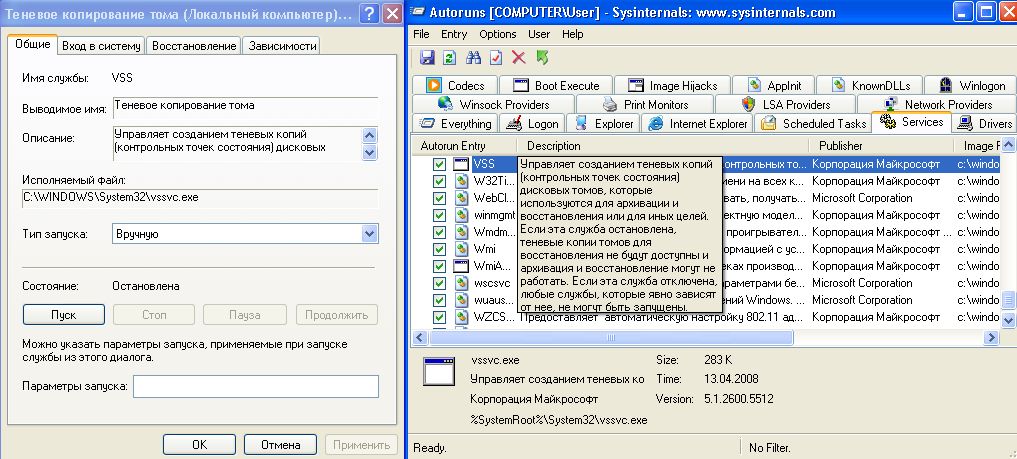Click the Отмена button
This screenshot has width=1017, height=459.
(x=280, y=445)
